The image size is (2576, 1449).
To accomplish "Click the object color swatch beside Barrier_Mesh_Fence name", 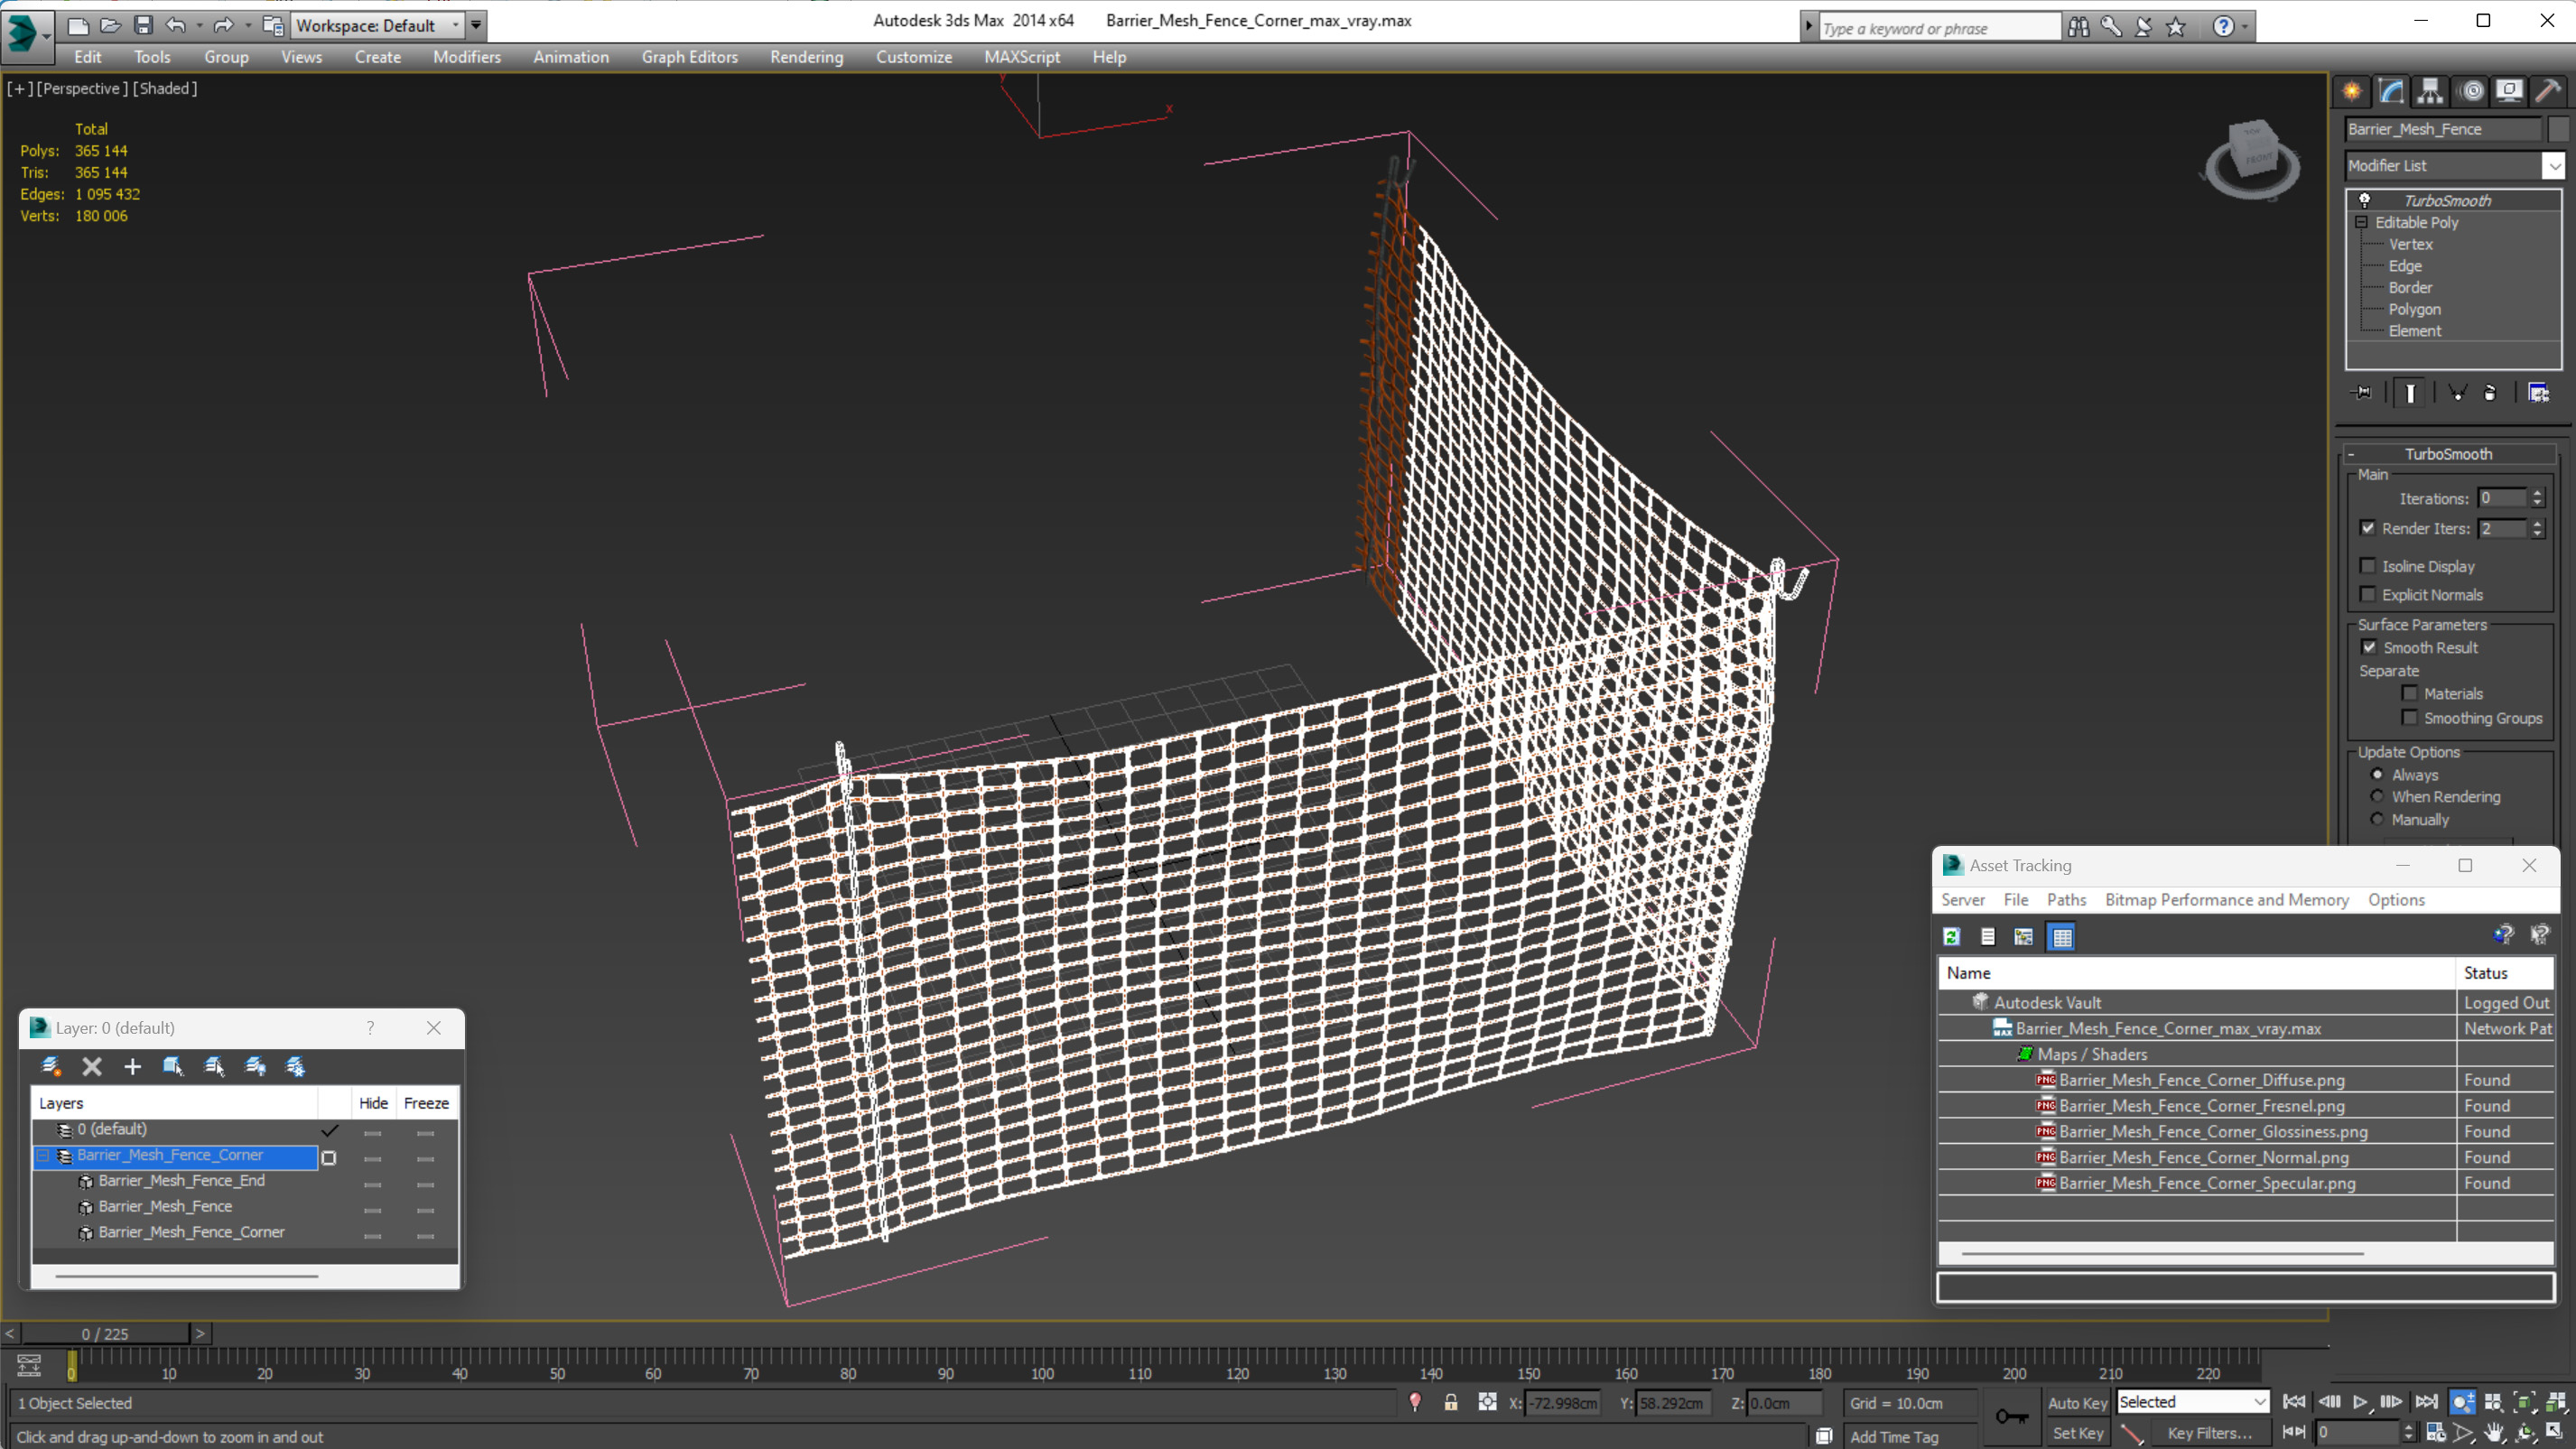I will (x=2558, y=129).
